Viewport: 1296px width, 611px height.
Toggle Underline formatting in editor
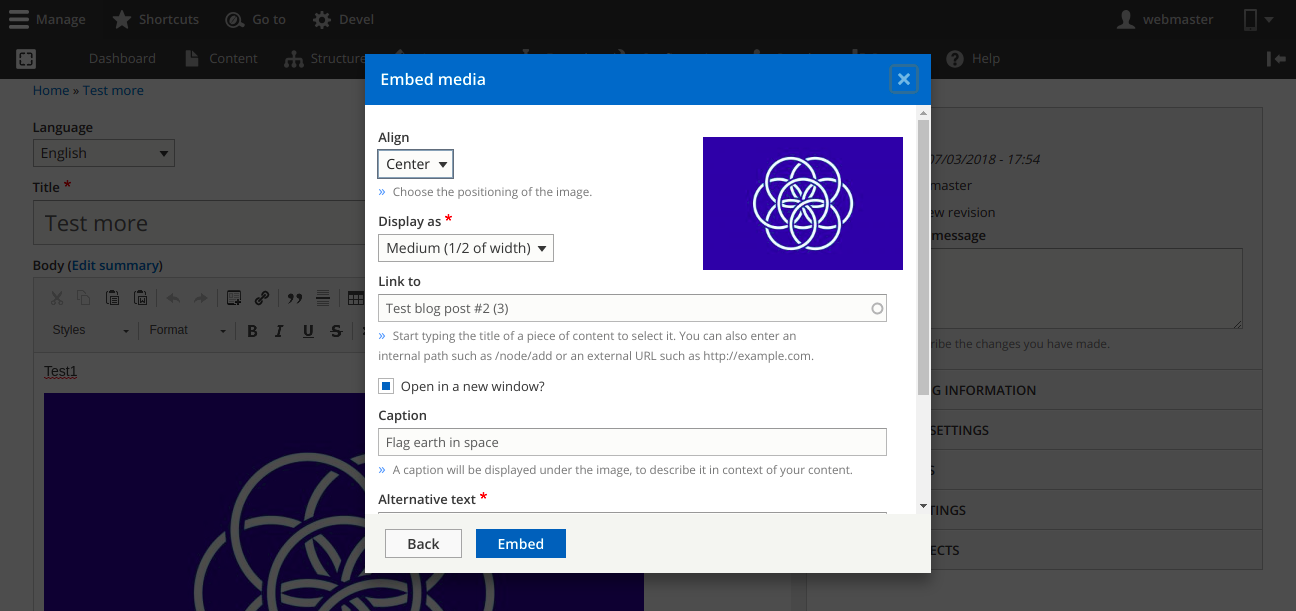(308, 331)
